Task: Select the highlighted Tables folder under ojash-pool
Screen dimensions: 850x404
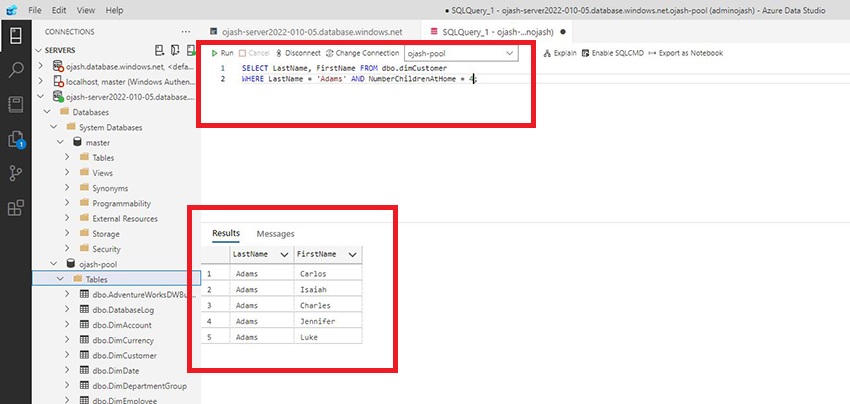Action: (117, 279)
